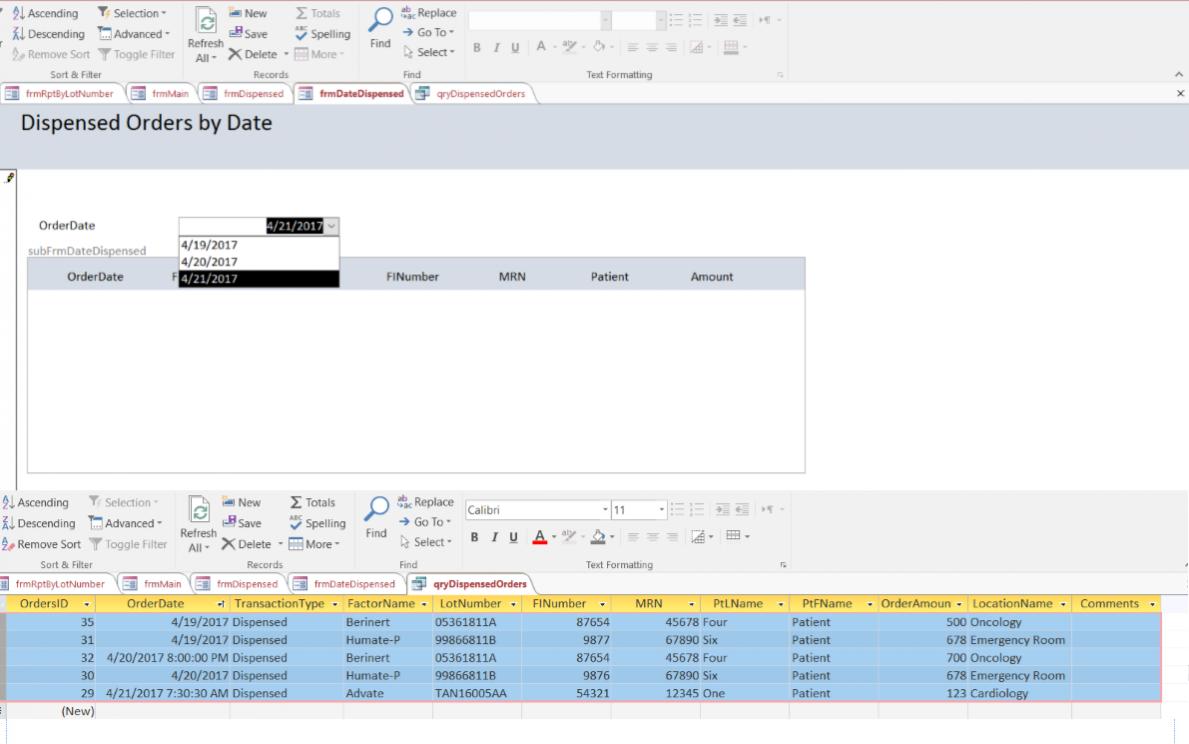Open the More dropdown in the lower ribbon
Screen dimensions: 1189x744
point(314,544)
